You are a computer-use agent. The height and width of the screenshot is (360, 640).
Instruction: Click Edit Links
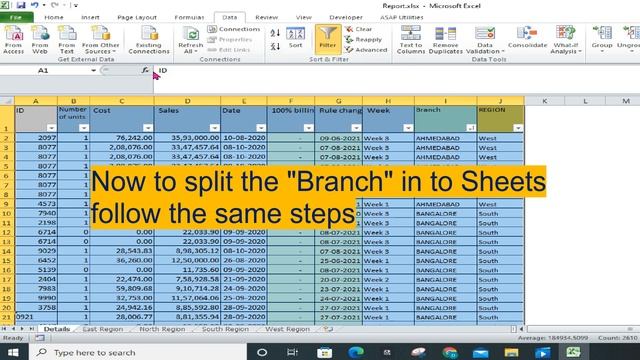(x=229, y=50)
